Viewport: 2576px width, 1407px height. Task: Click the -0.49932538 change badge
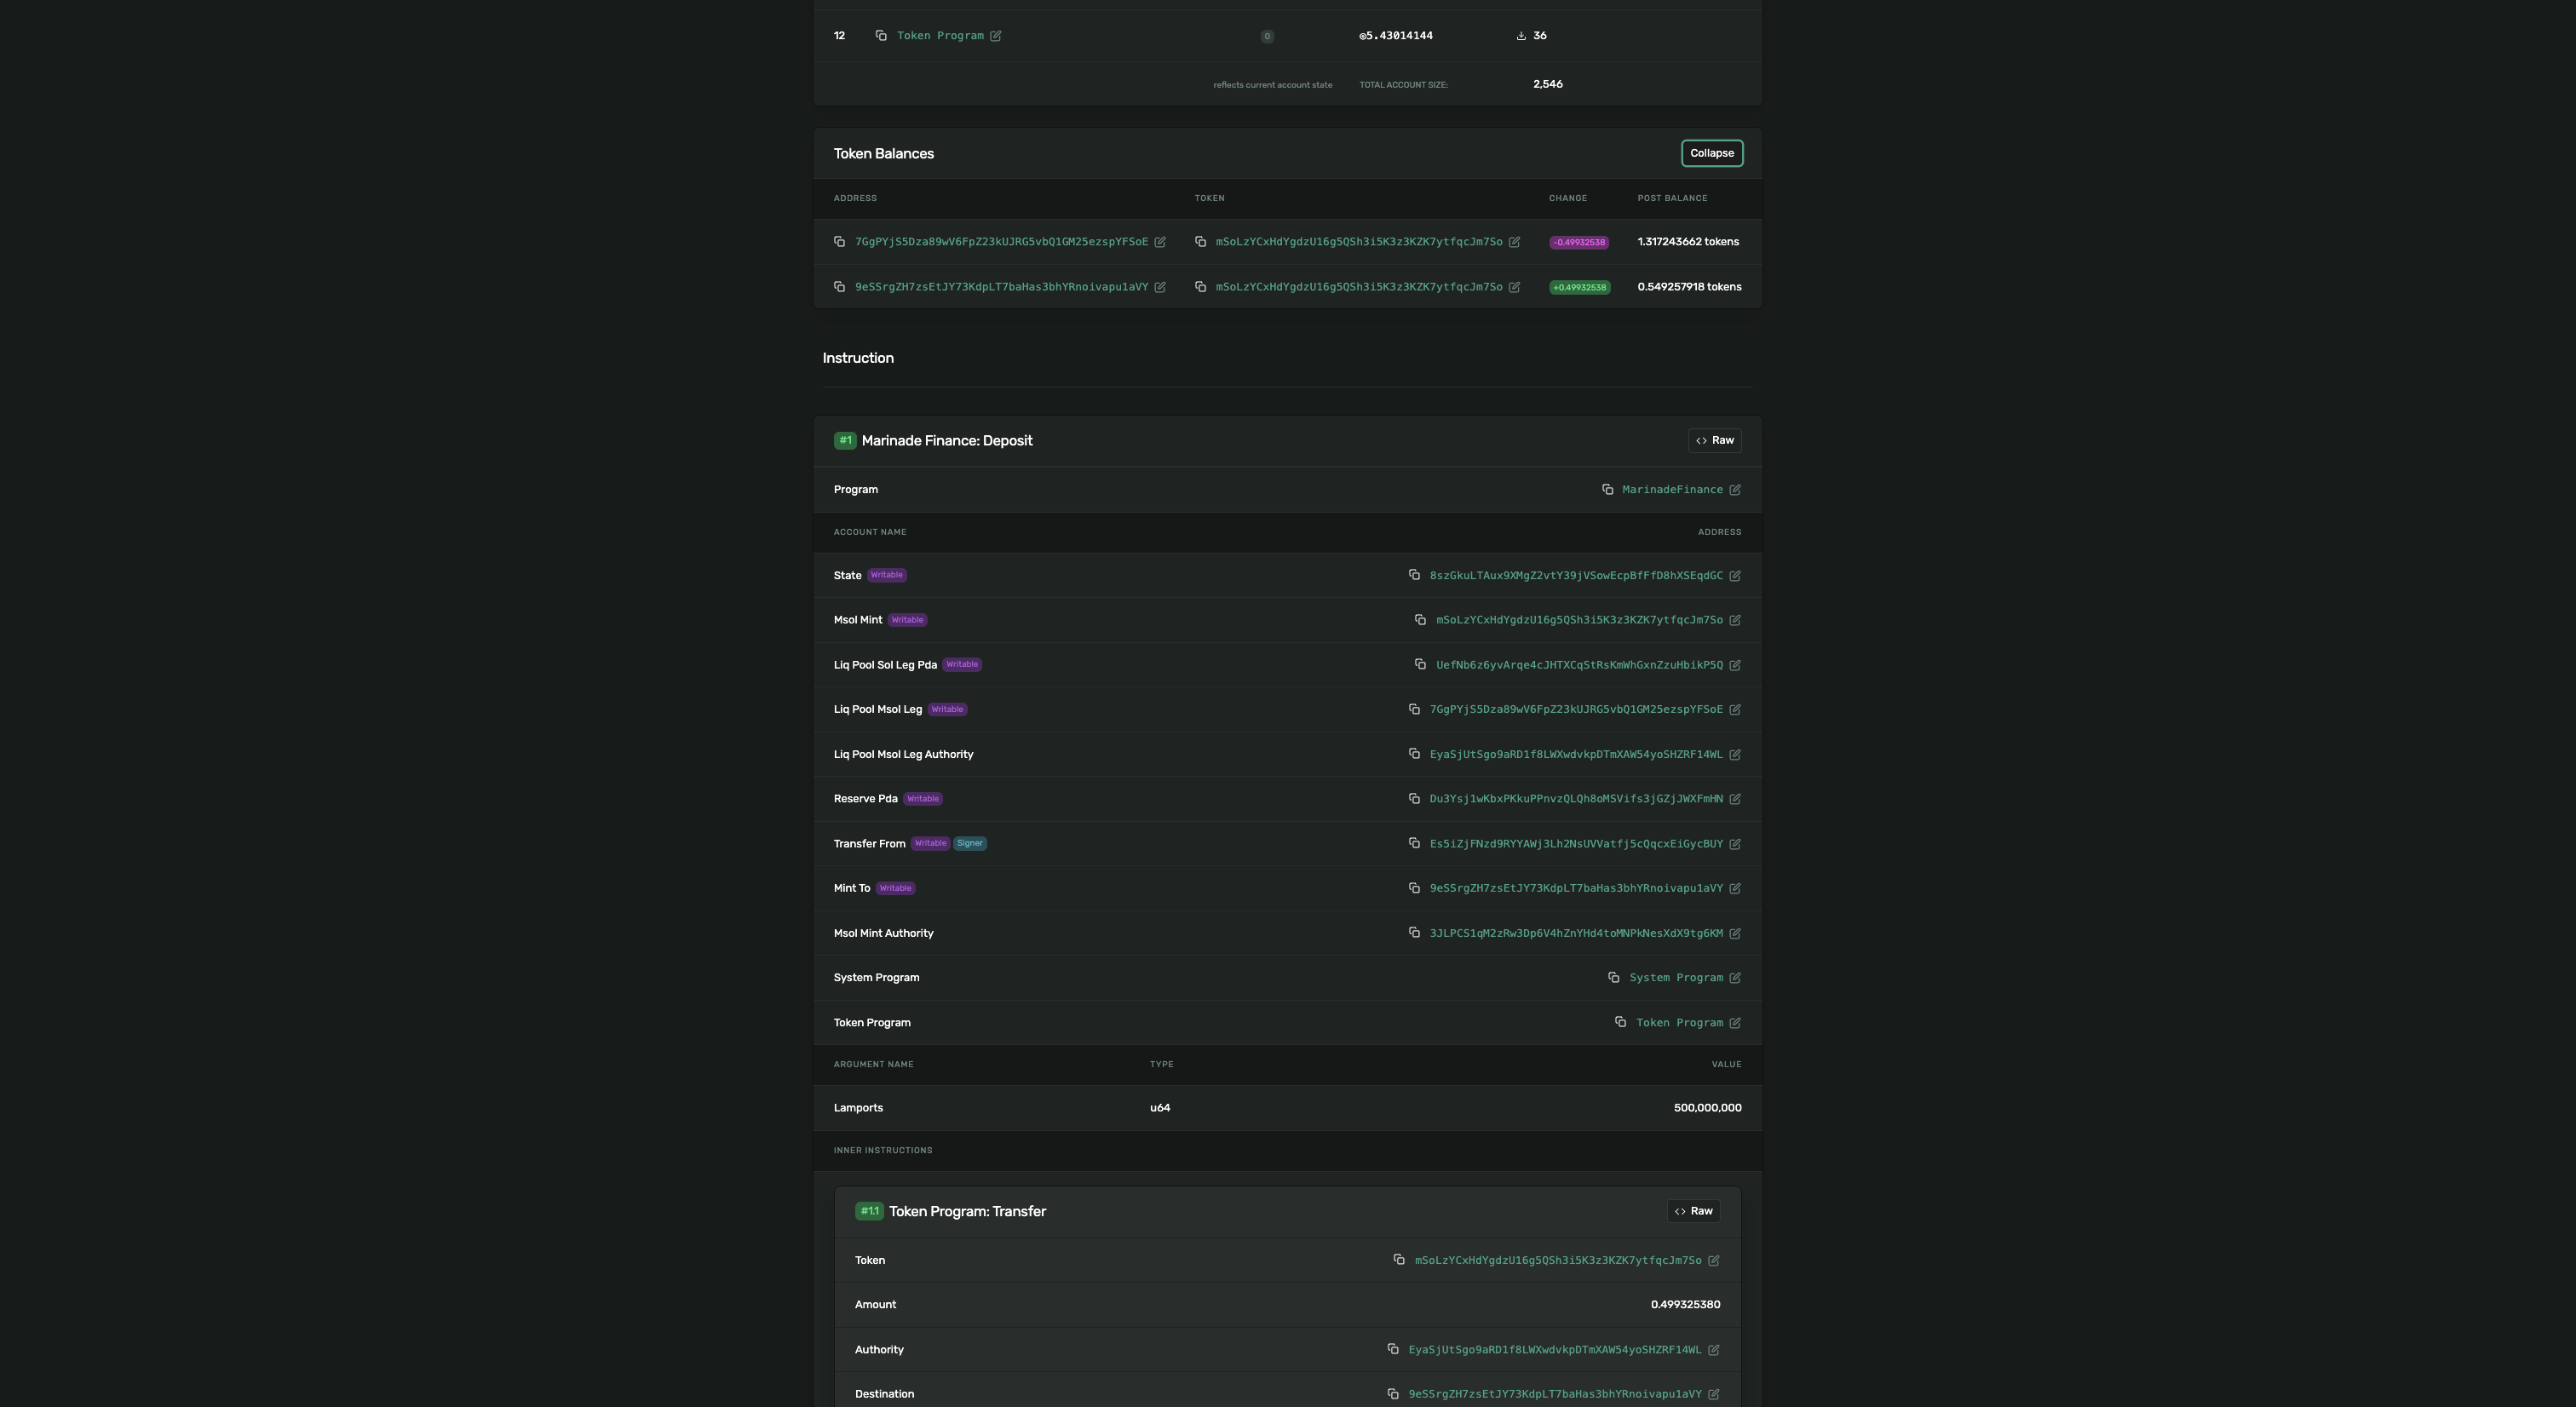[x=1578, y=242]
